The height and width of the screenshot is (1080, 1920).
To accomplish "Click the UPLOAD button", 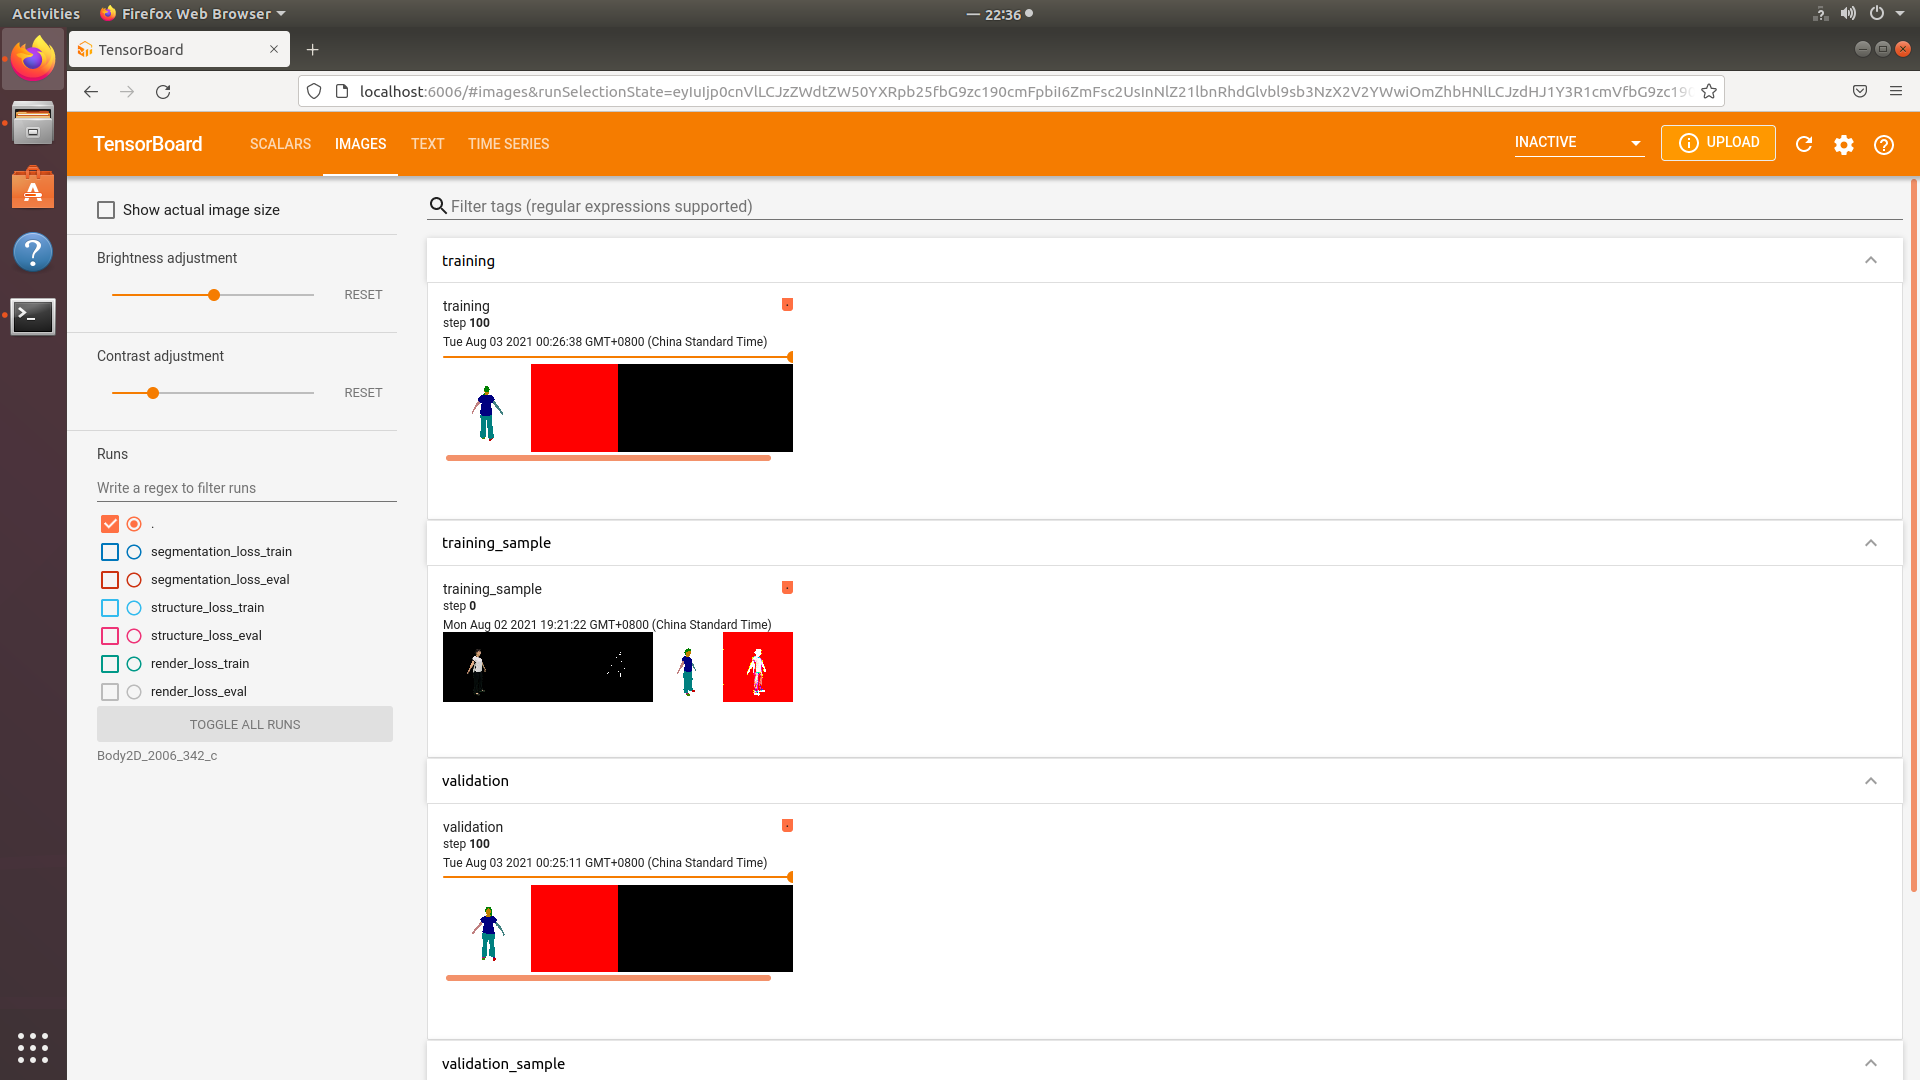I will (1718, 142).
